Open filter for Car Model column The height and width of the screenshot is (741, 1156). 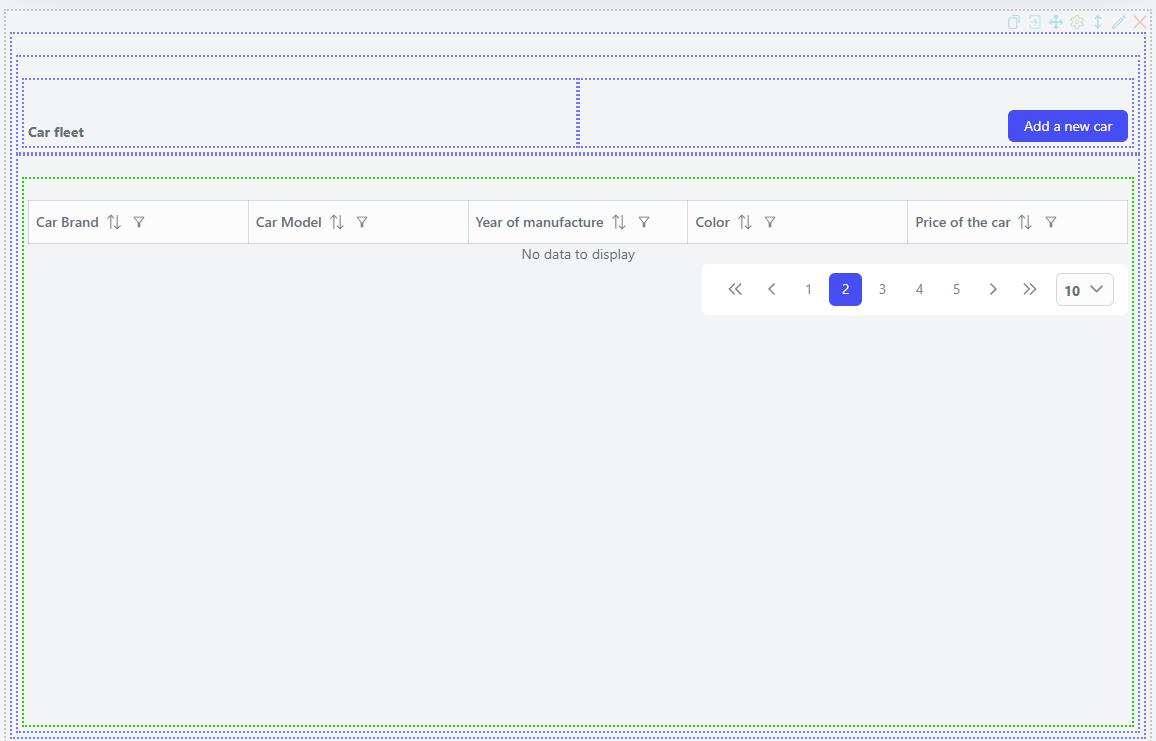[362, 222]
